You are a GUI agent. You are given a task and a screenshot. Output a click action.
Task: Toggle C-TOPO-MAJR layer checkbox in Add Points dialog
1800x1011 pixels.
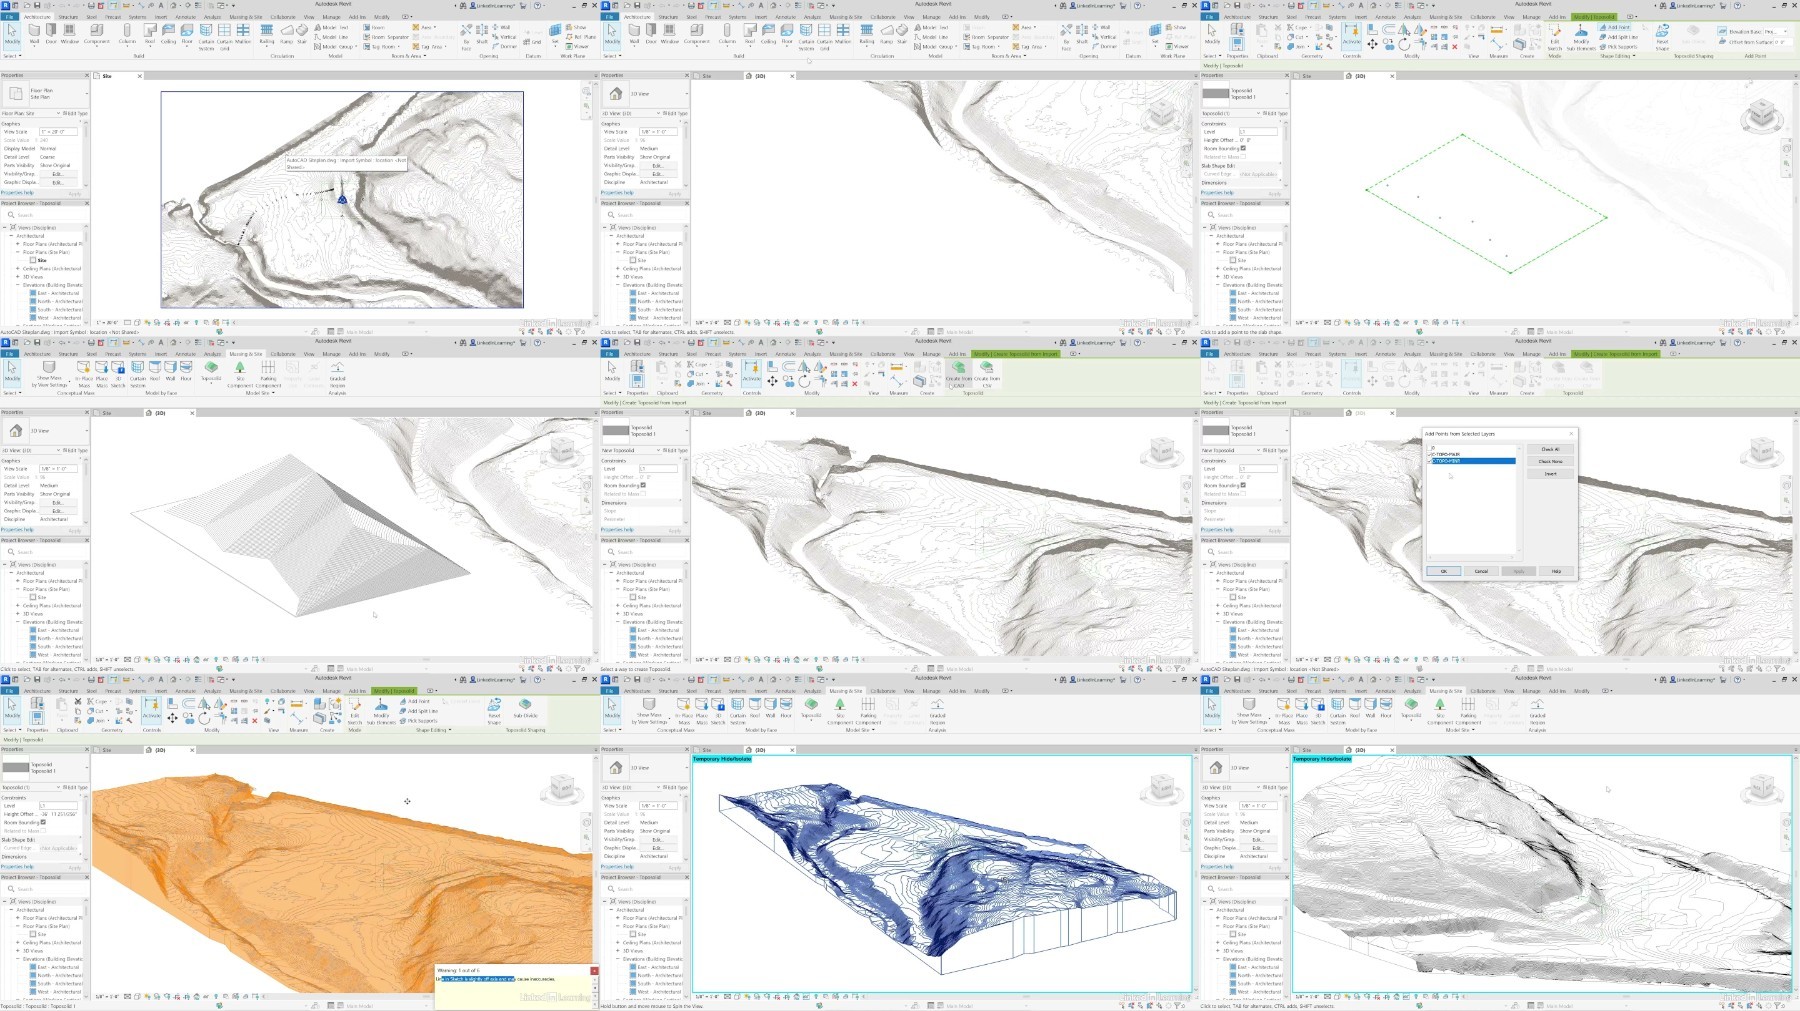[x=1430, y=454]
